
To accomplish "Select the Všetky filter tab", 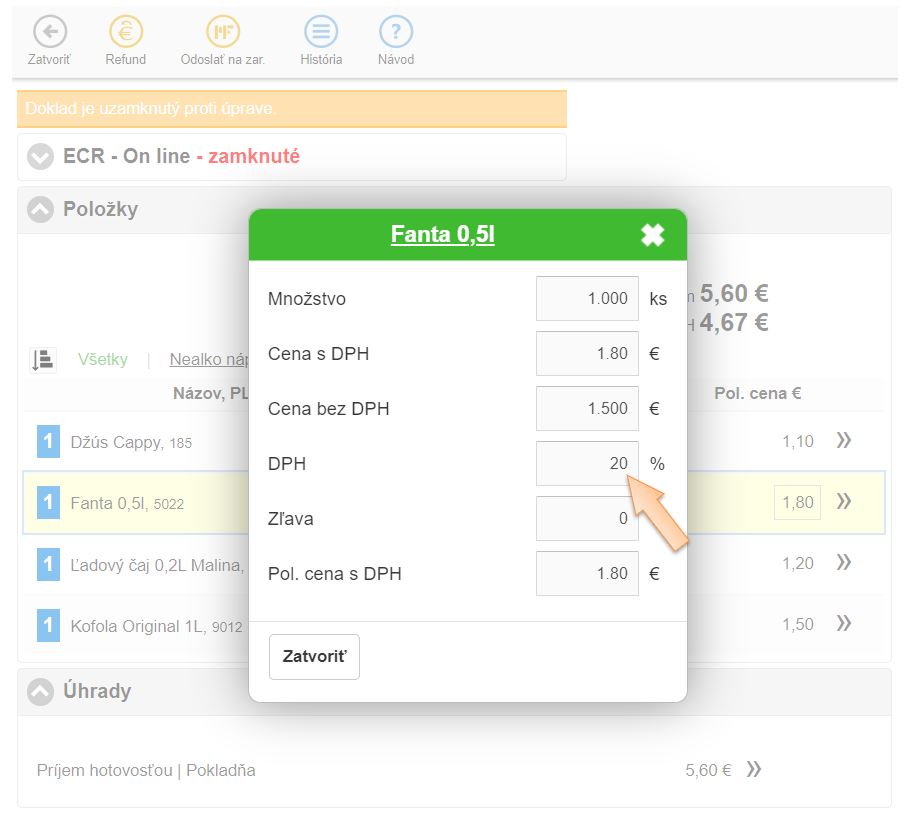I will [103, 359].
